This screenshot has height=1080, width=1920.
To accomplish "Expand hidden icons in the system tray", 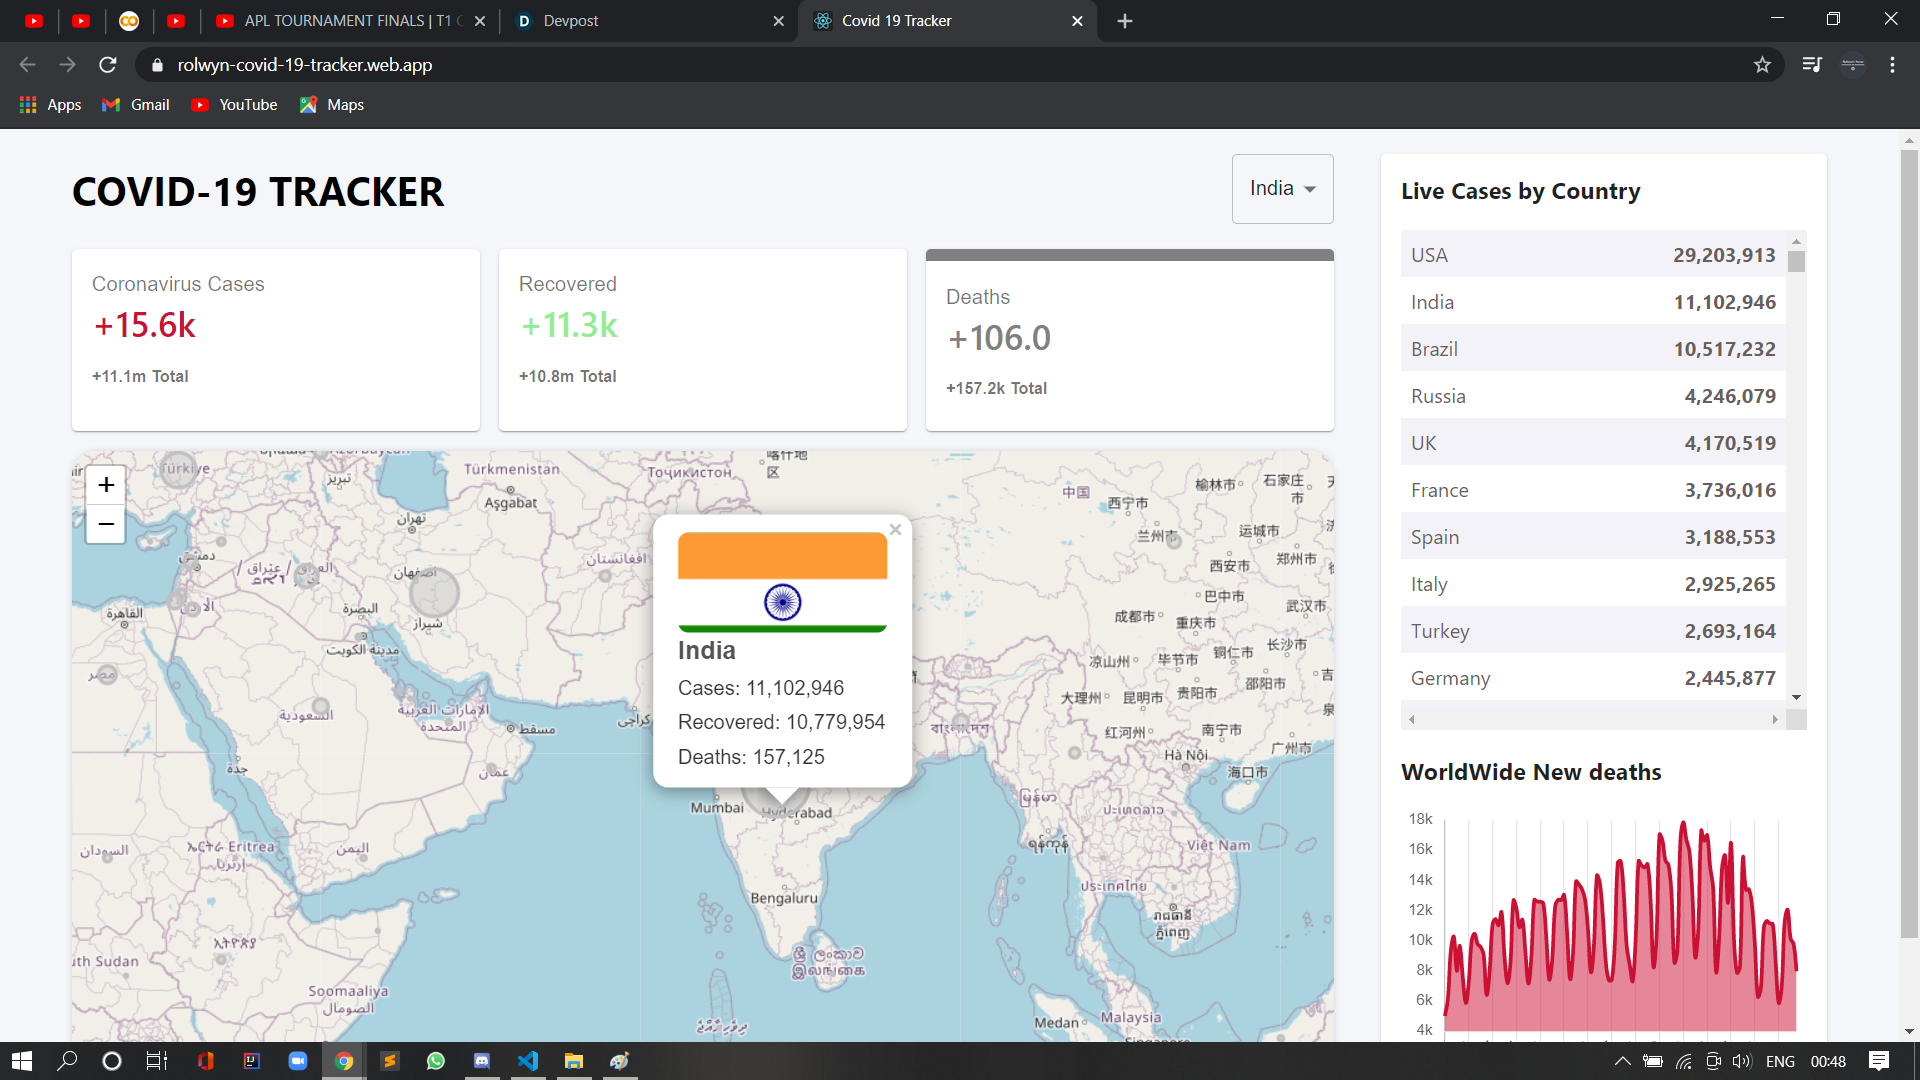I will 1622,1060.
